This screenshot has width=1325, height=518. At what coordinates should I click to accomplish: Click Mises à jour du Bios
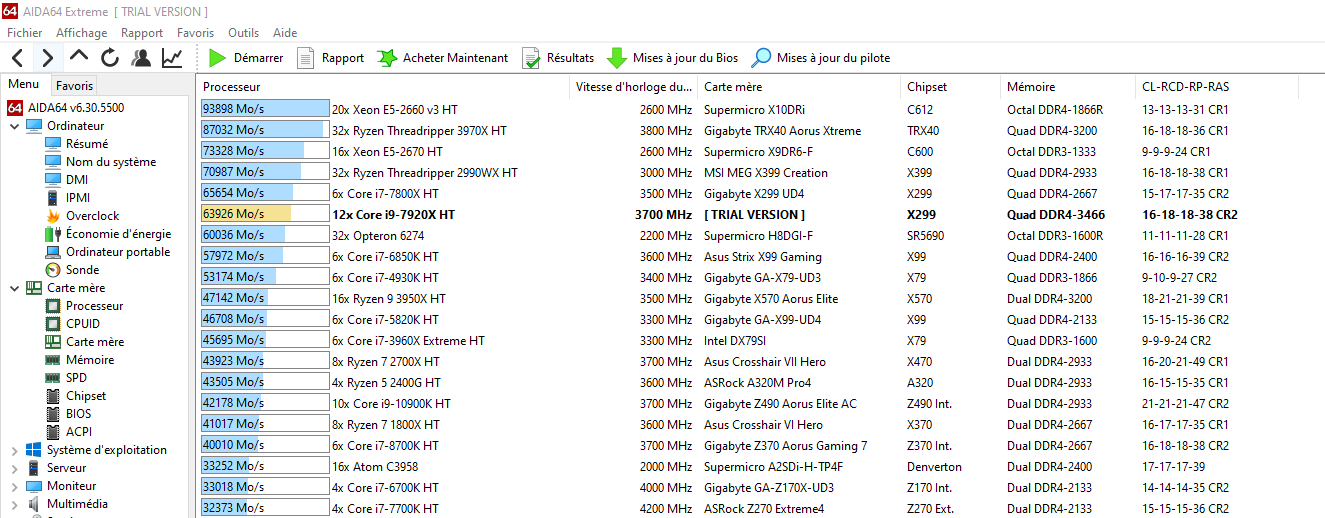tap(672, 58)
